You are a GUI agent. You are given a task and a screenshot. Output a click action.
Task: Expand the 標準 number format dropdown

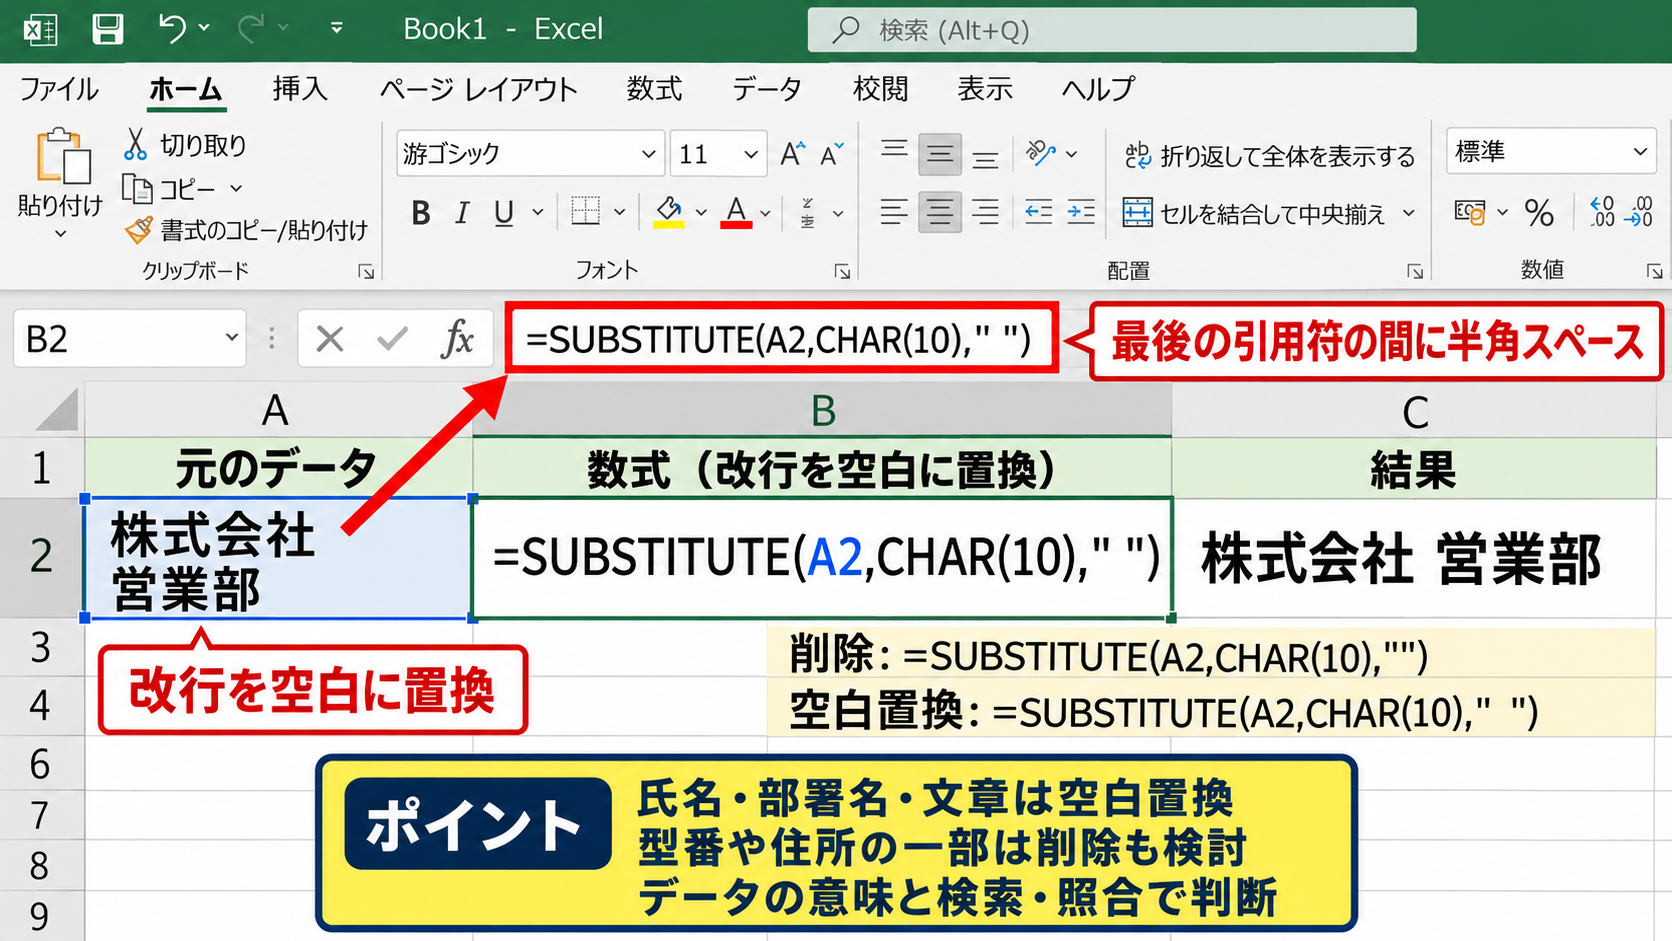point(1640,152)
